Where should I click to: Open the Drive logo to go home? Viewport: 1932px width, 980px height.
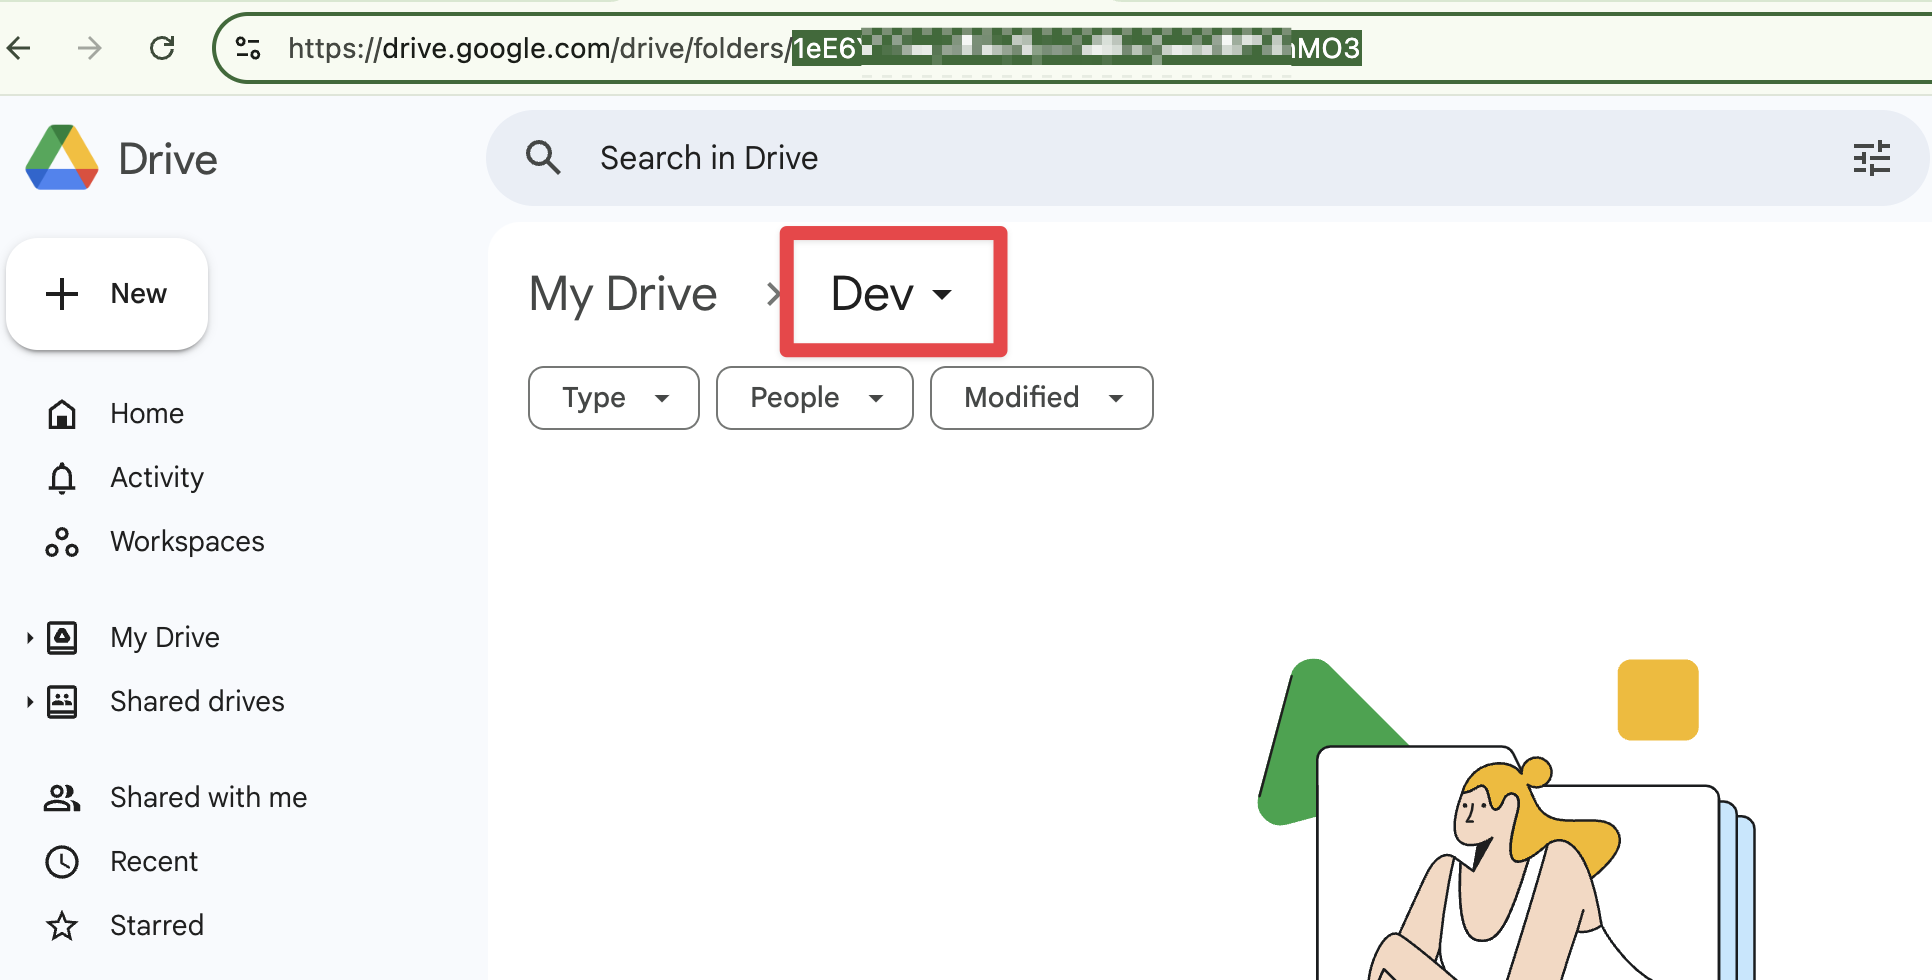click(x=62, y=157)
